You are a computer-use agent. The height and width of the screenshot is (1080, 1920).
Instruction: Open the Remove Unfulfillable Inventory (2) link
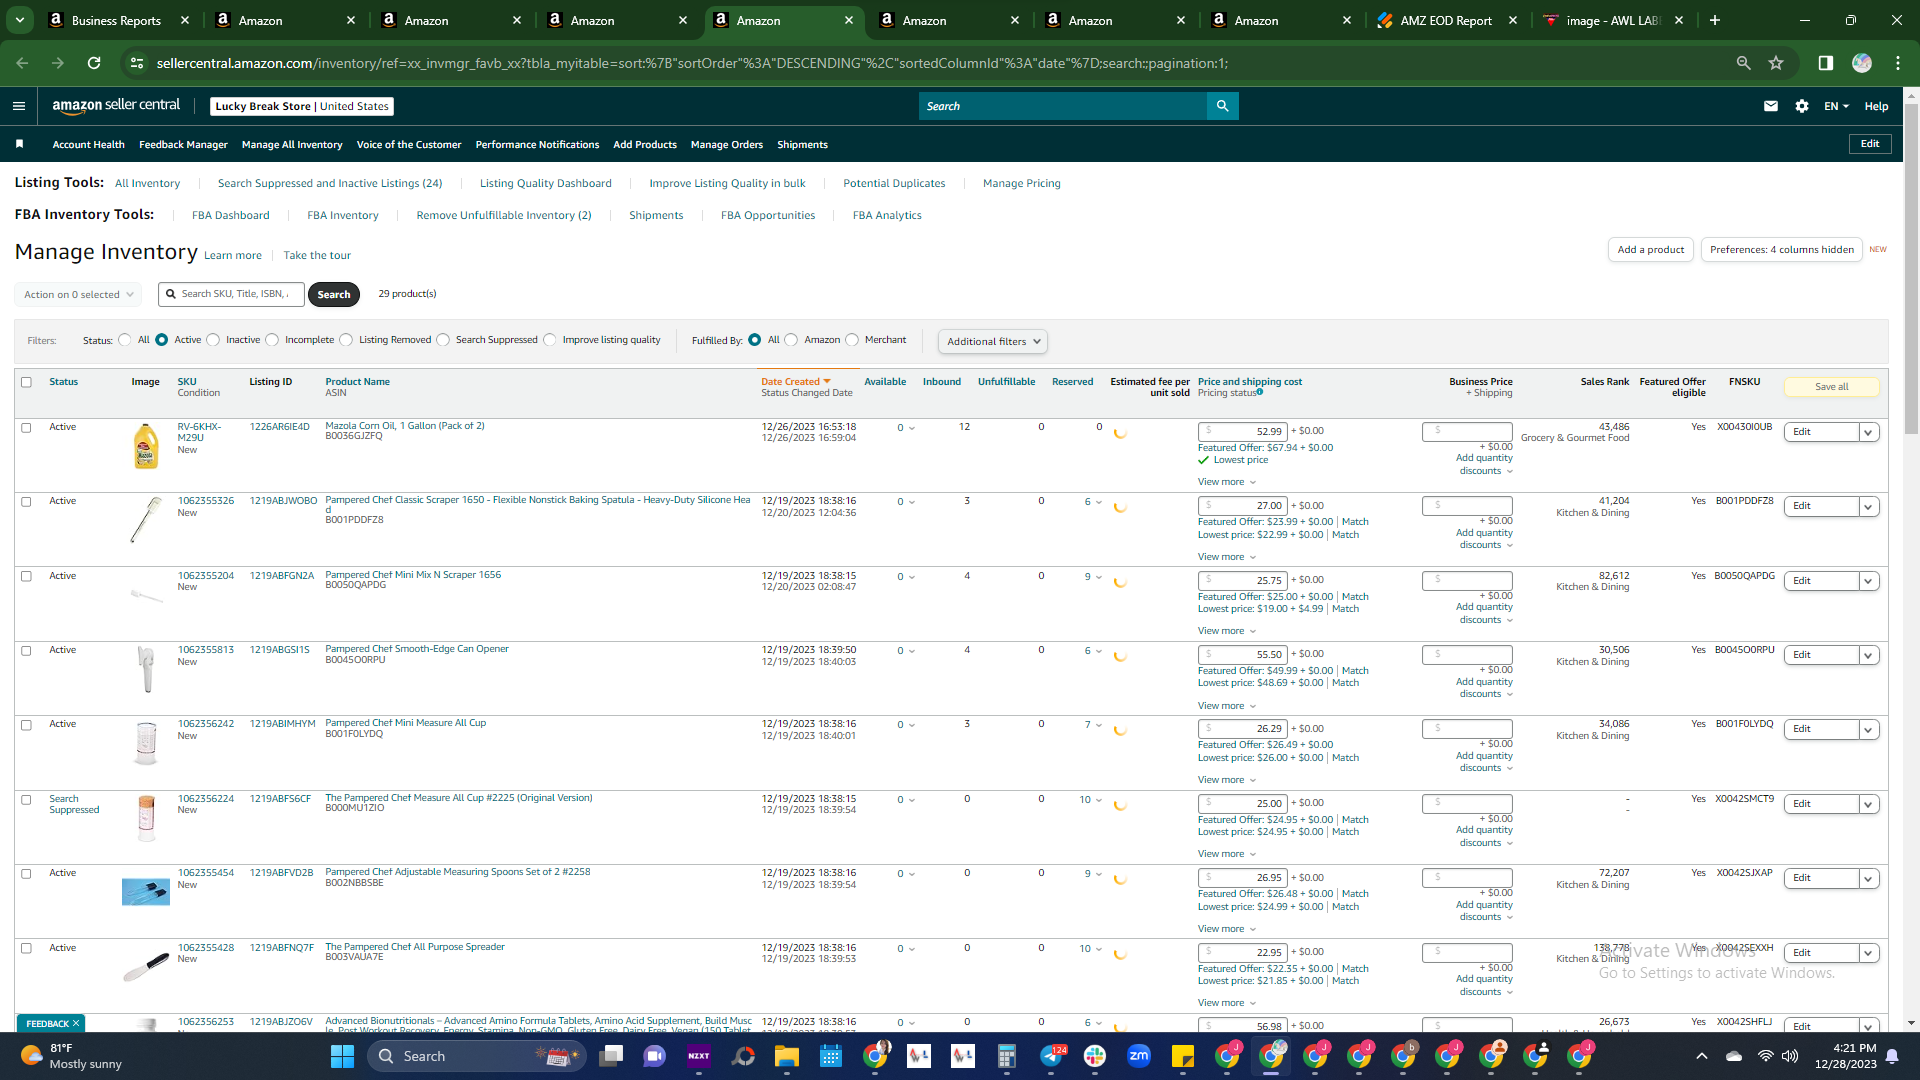pos(504,215)
